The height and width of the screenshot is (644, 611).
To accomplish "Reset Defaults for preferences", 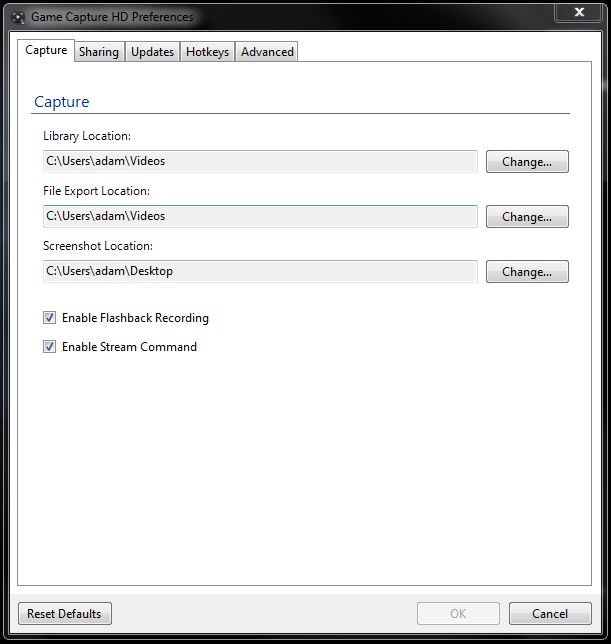I will (x=65, y=613).
